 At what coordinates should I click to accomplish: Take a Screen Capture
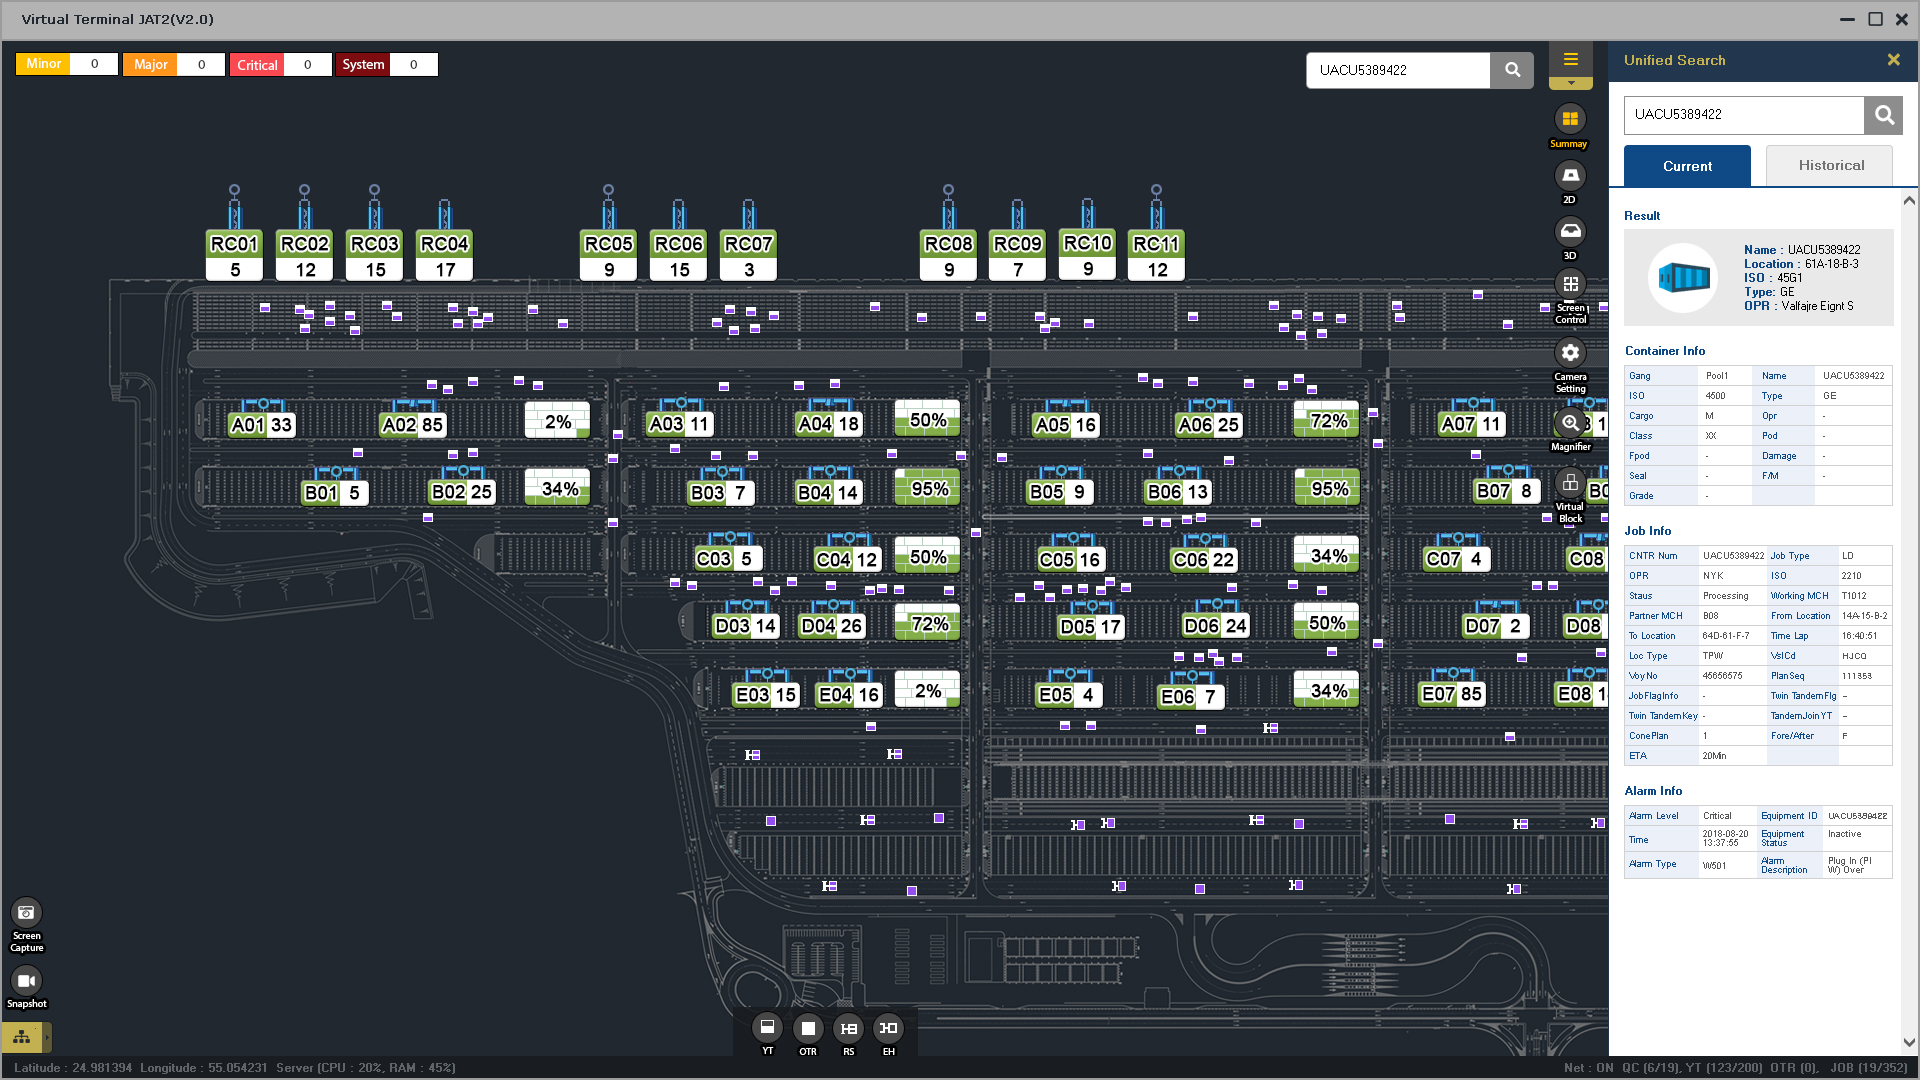[x=26, y=913]
